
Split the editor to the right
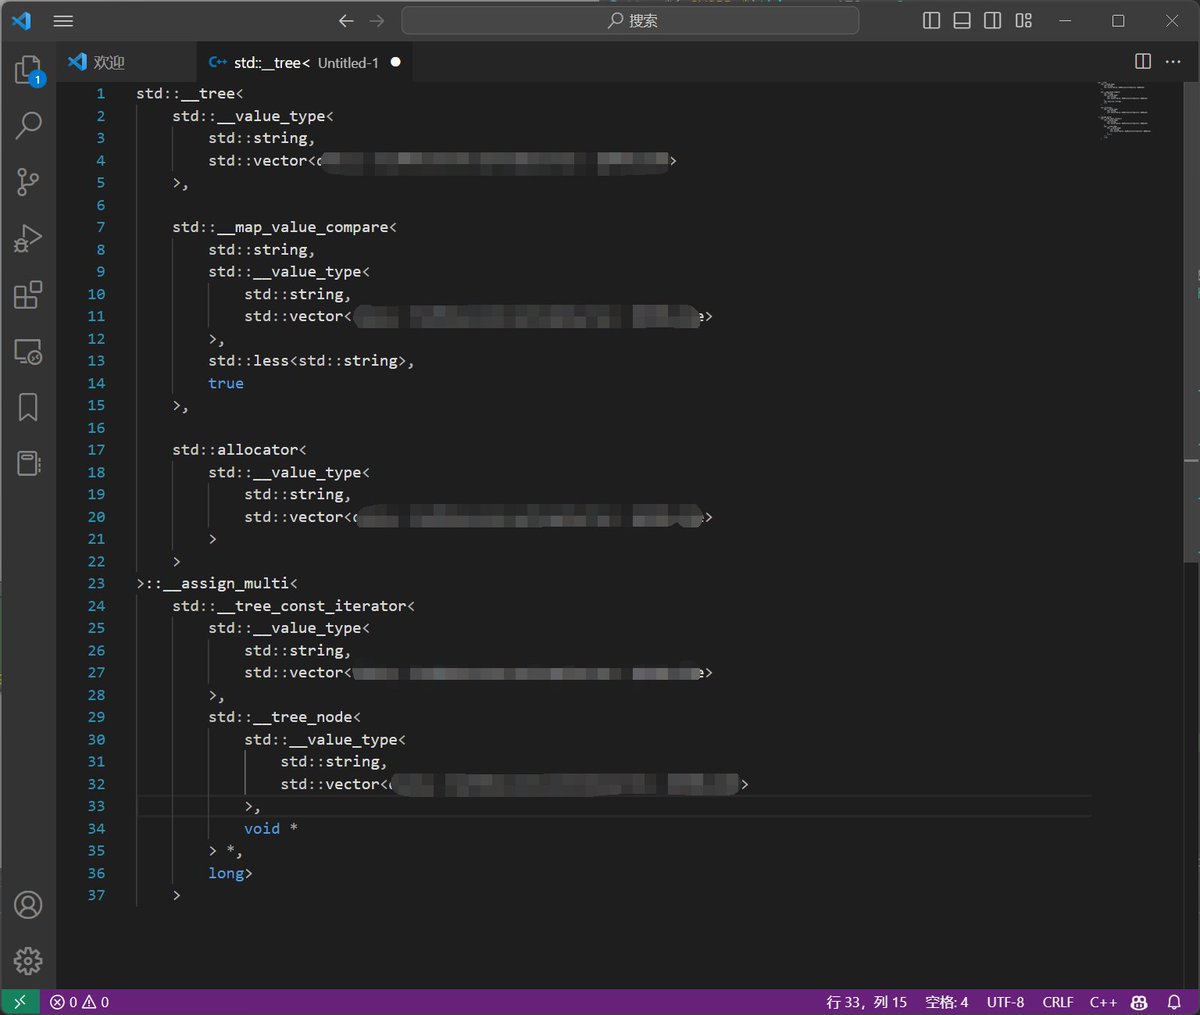pyautogui.click(x=1143, y=61)
